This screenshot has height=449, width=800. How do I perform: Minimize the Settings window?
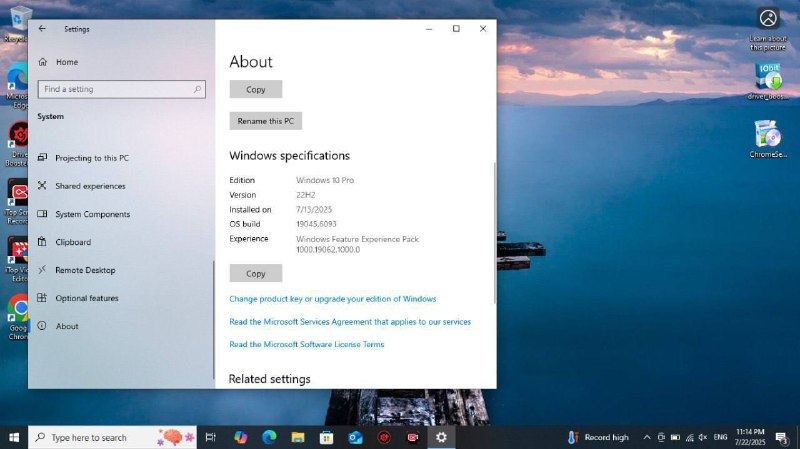point(429,29)
